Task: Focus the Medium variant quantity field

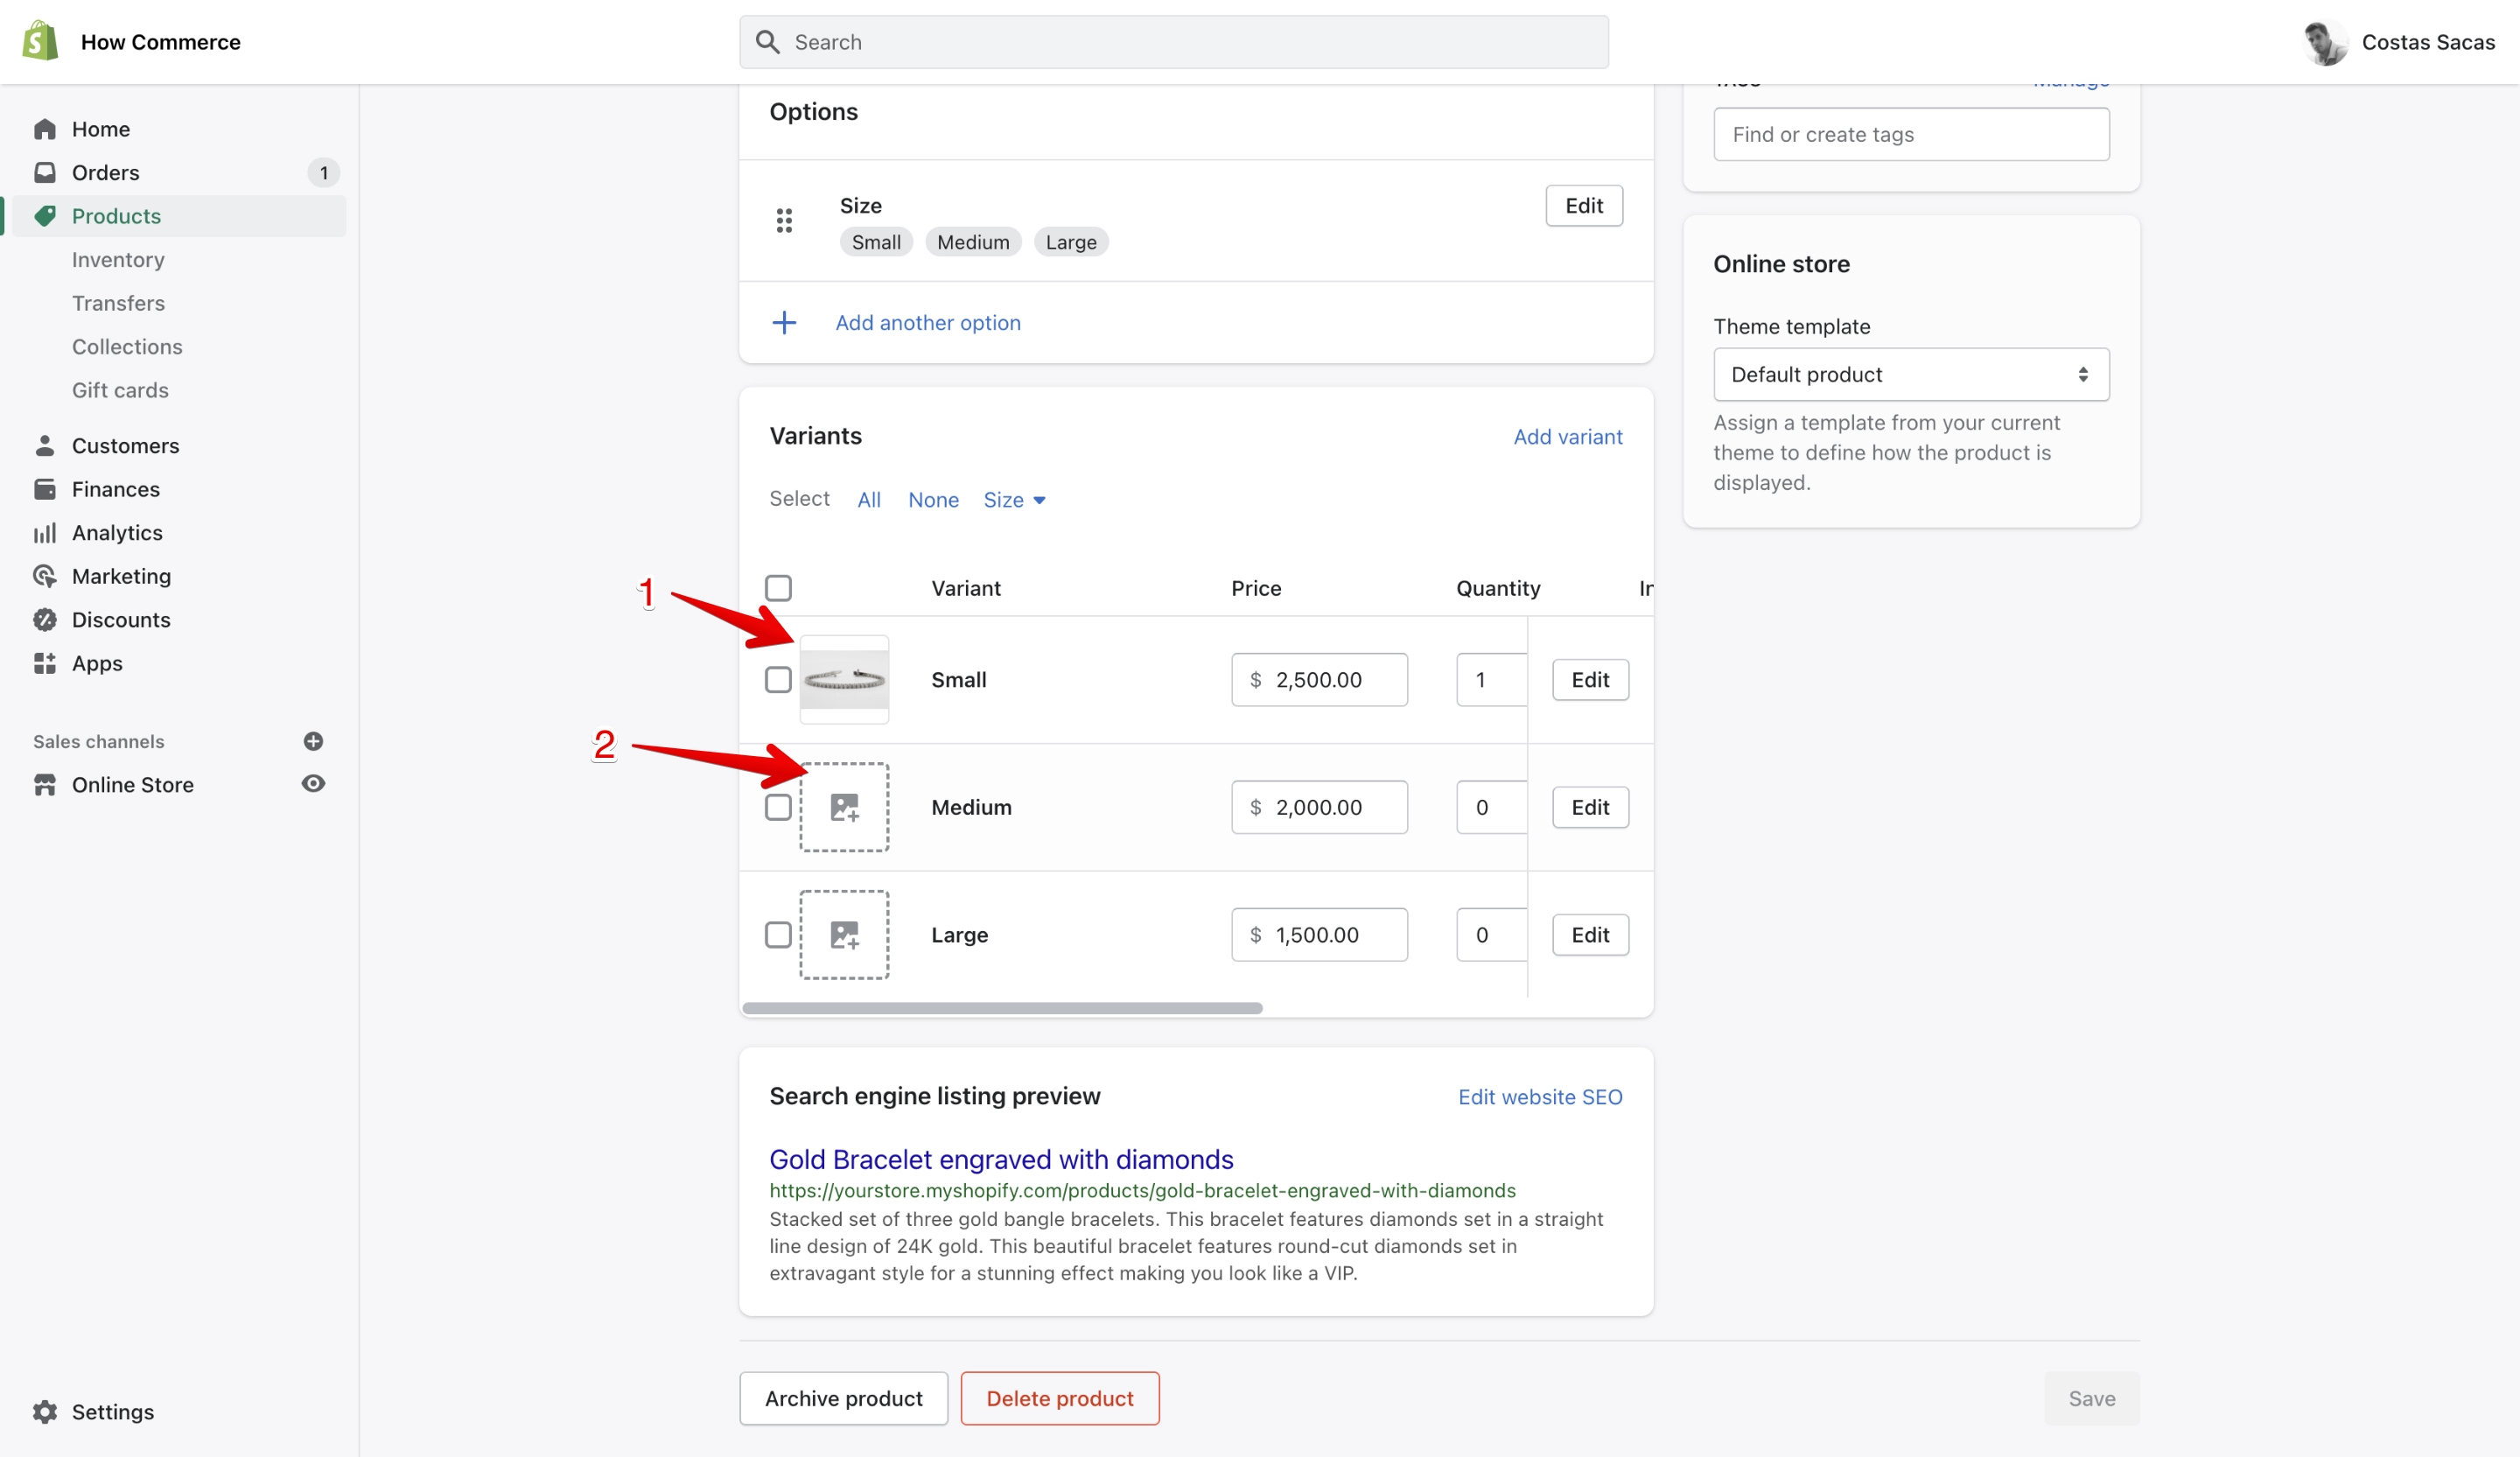Action: [1491, 807]
